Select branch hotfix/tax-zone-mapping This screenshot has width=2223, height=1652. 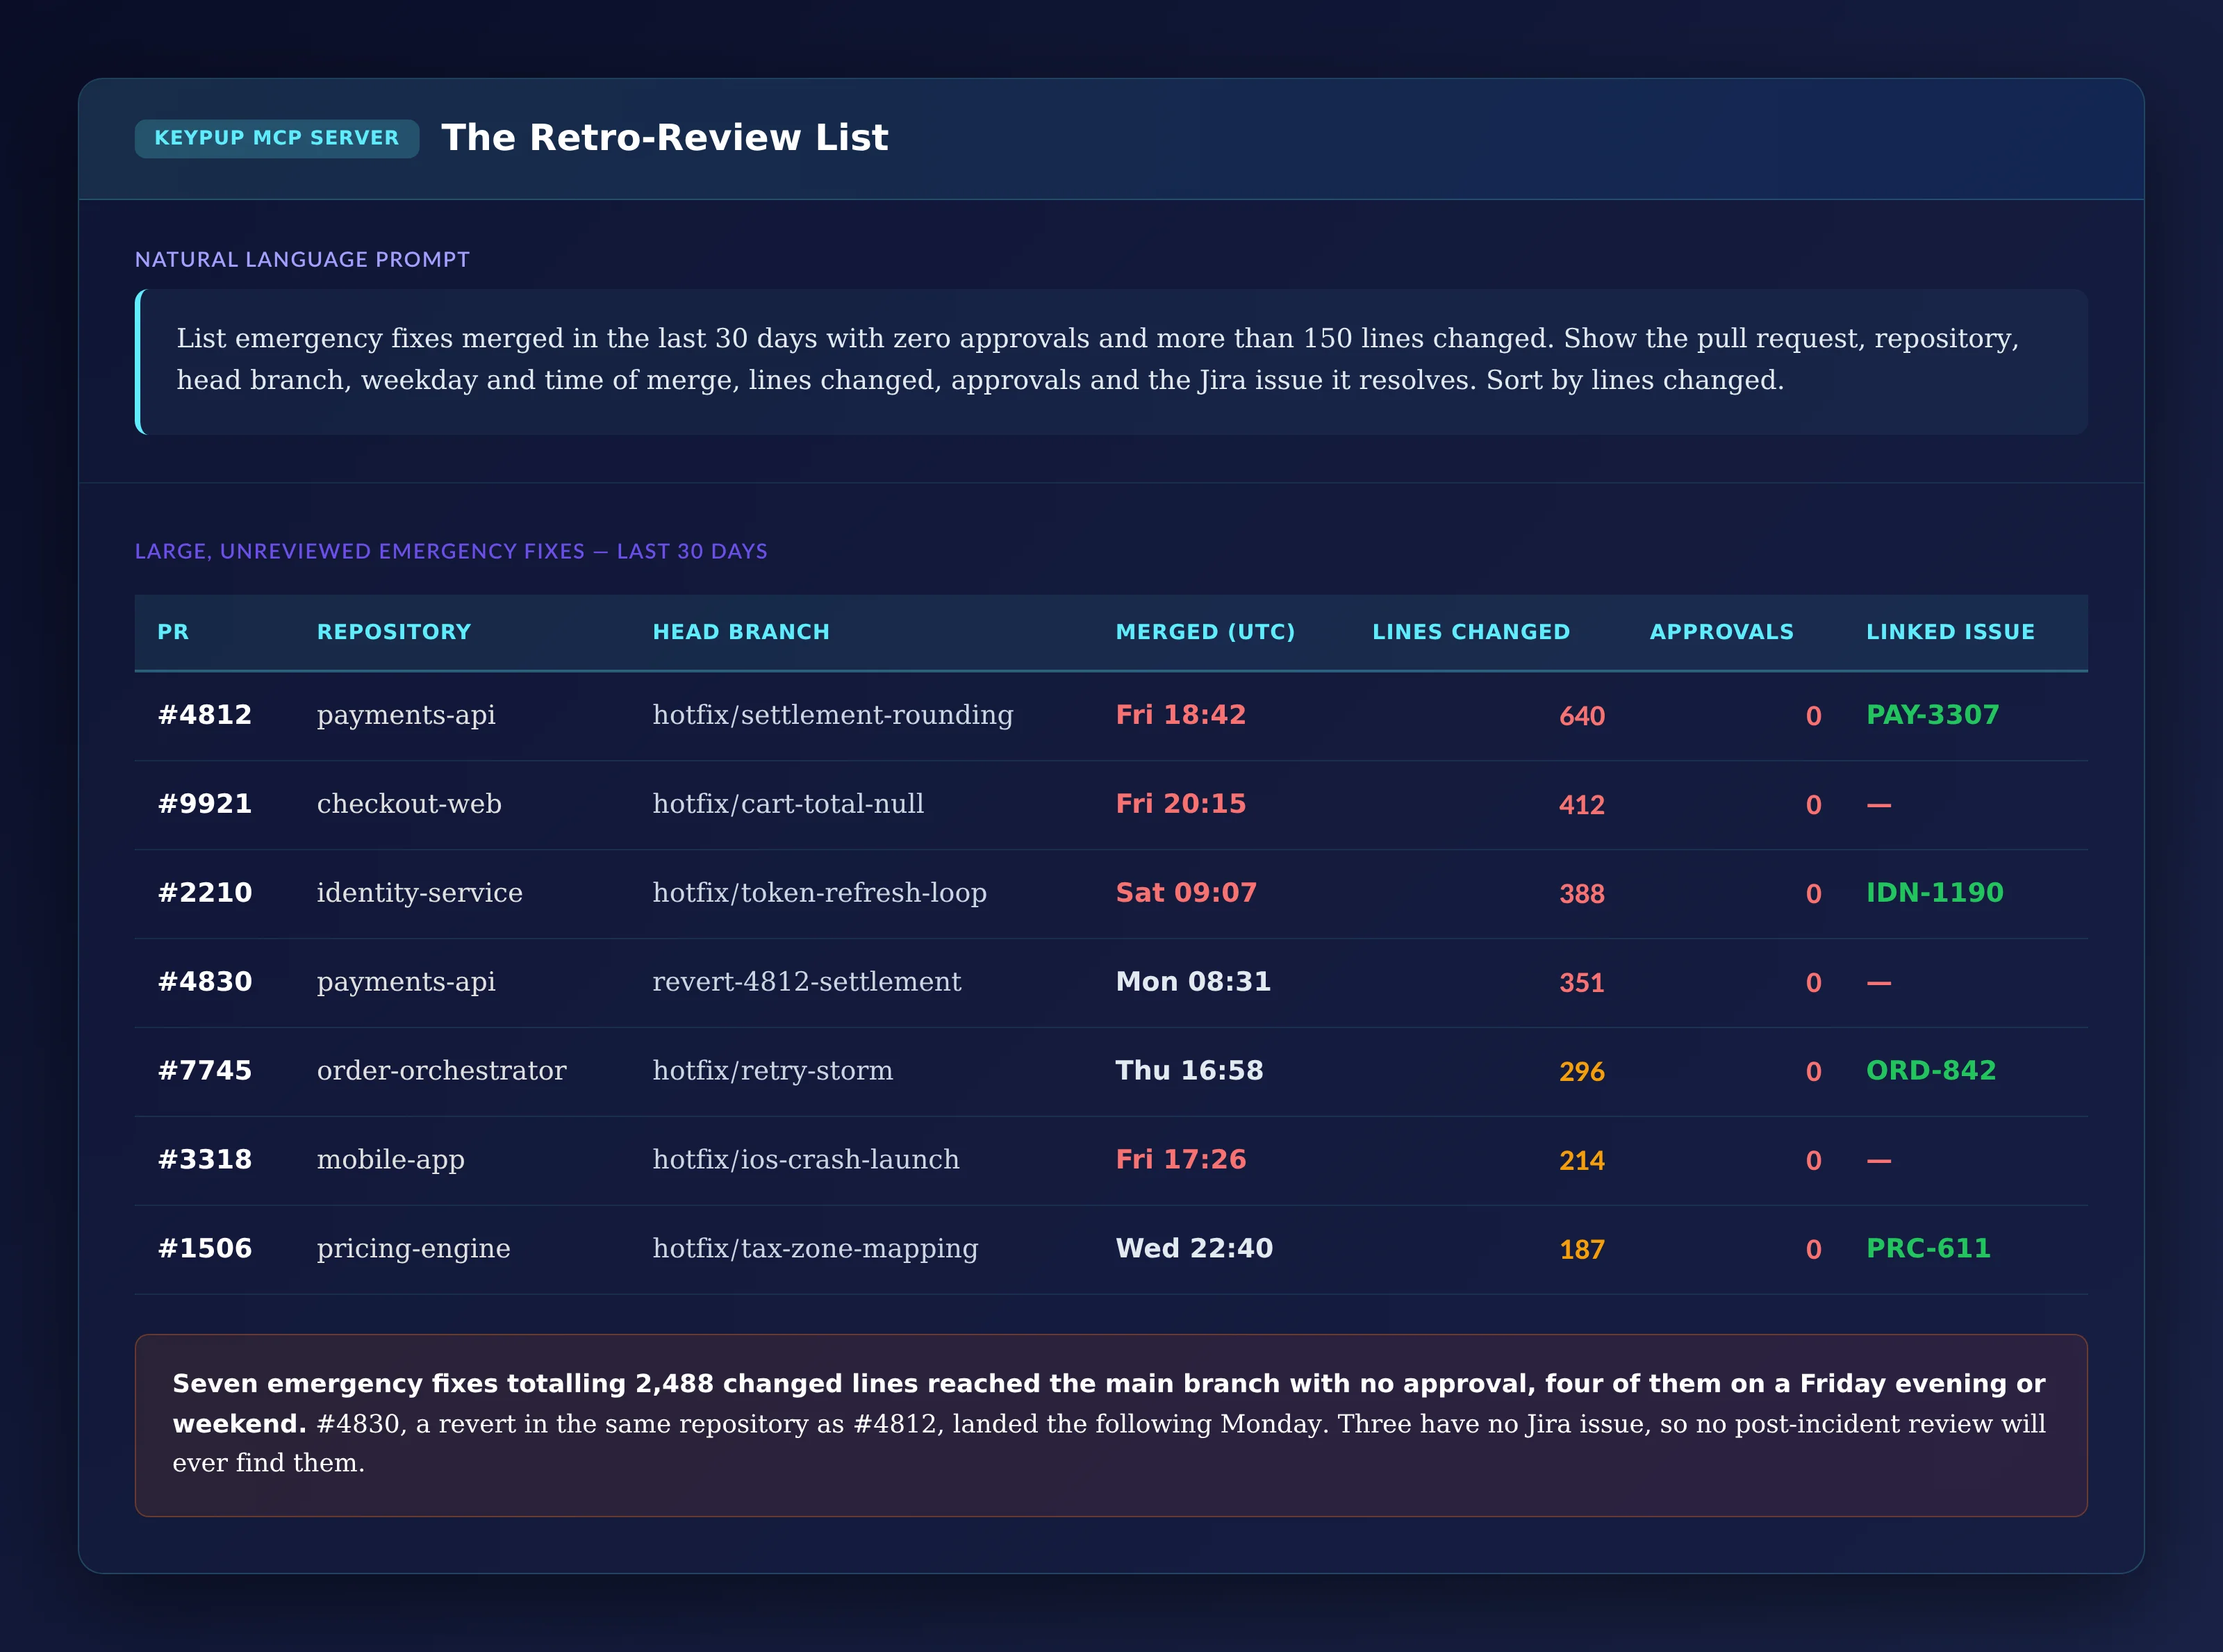(x=815, y=1249)
